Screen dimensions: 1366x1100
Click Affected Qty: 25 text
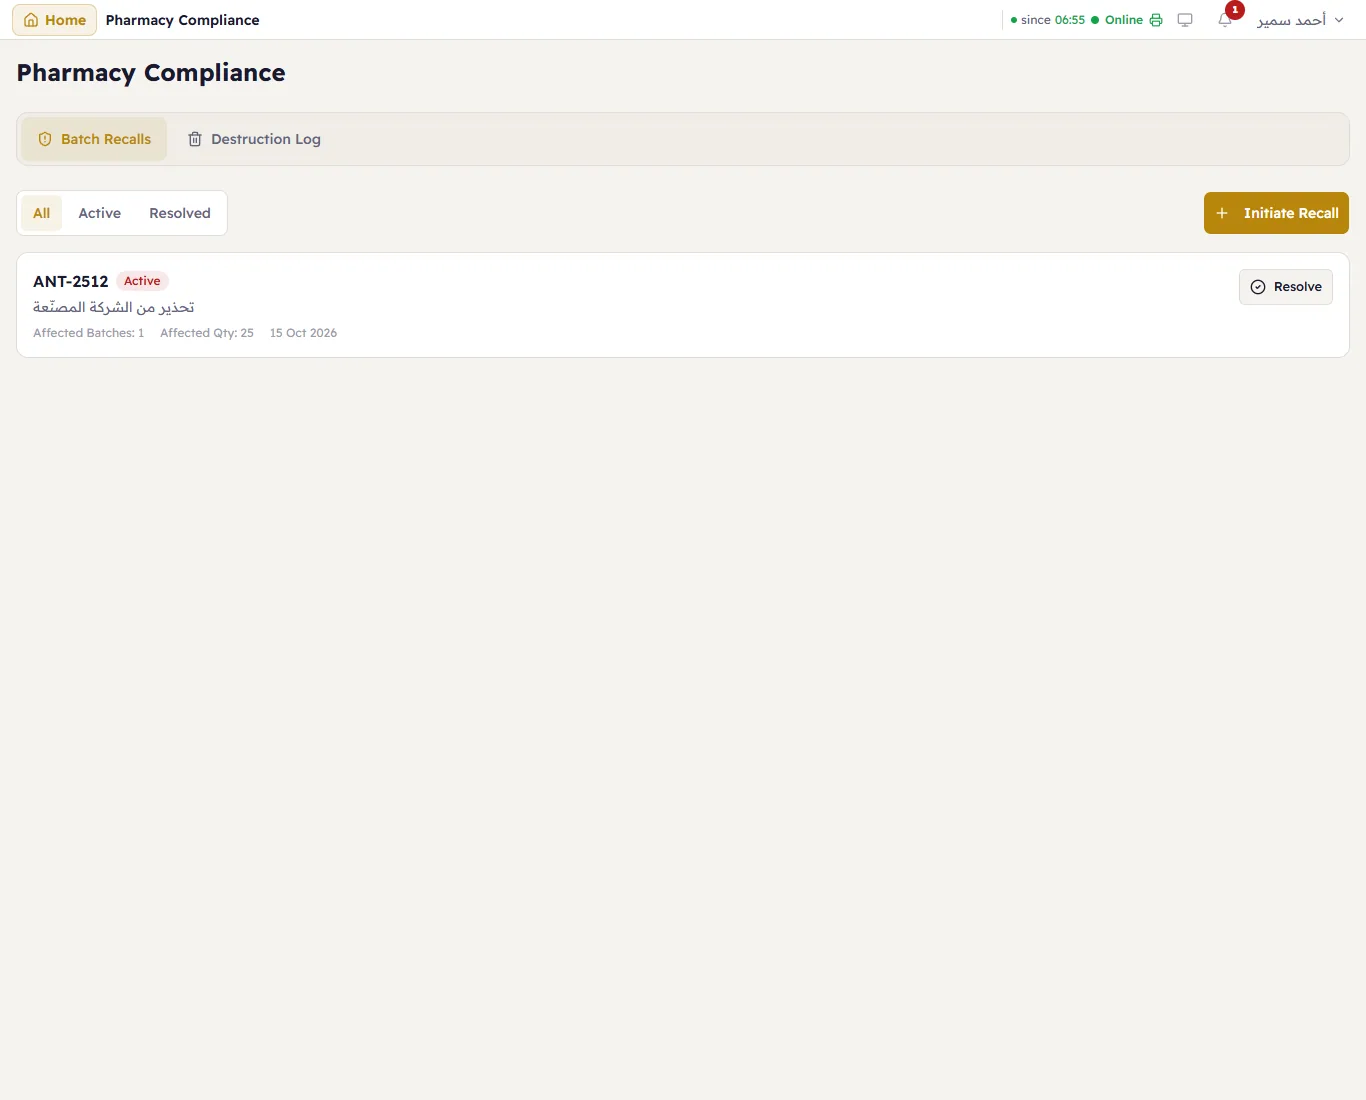click(x=207, y=333)
